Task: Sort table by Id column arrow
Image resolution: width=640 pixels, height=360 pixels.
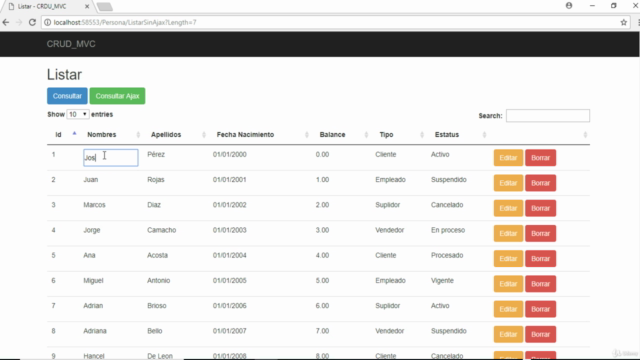Action: (74, 134)
